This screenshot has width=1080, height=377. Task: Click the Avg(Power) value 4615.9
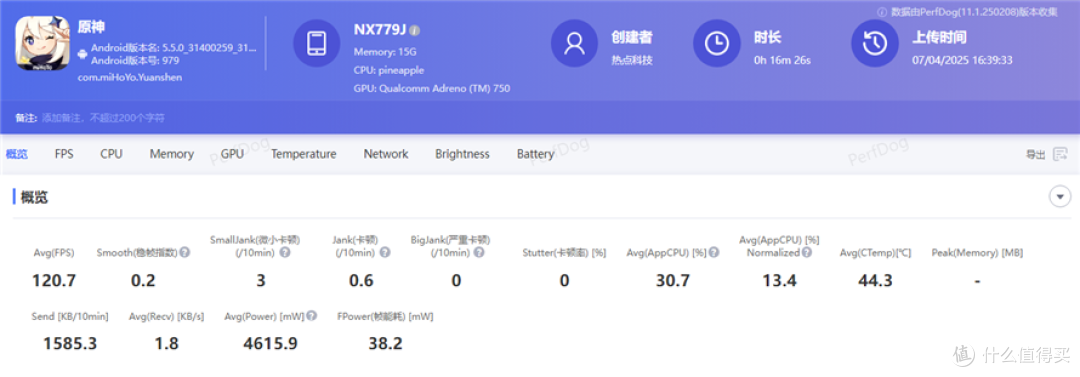(x=271, y=343)
